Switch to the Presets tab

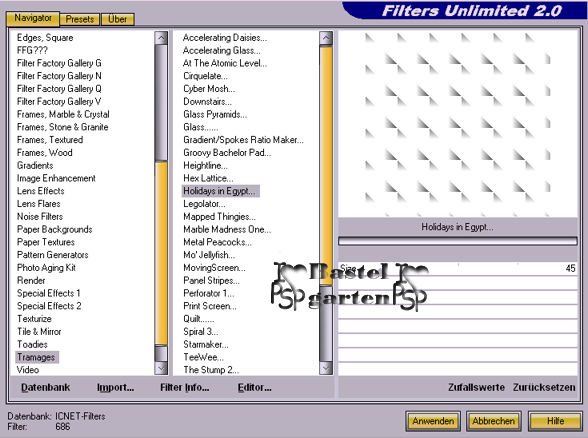(x=80, y=19)
